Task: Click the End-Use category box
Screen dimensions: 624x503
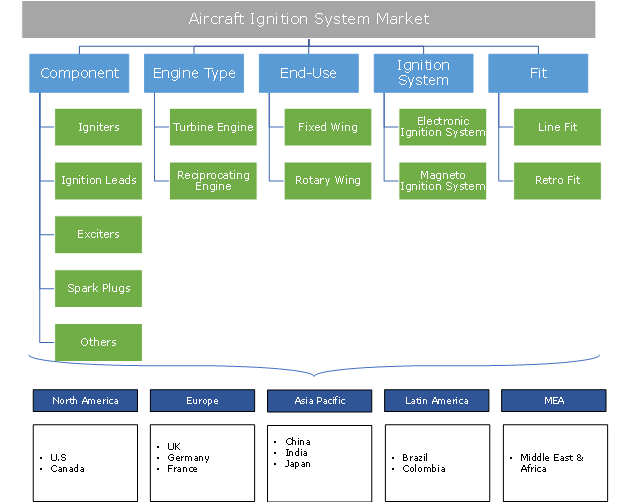Action: [308, 73]
